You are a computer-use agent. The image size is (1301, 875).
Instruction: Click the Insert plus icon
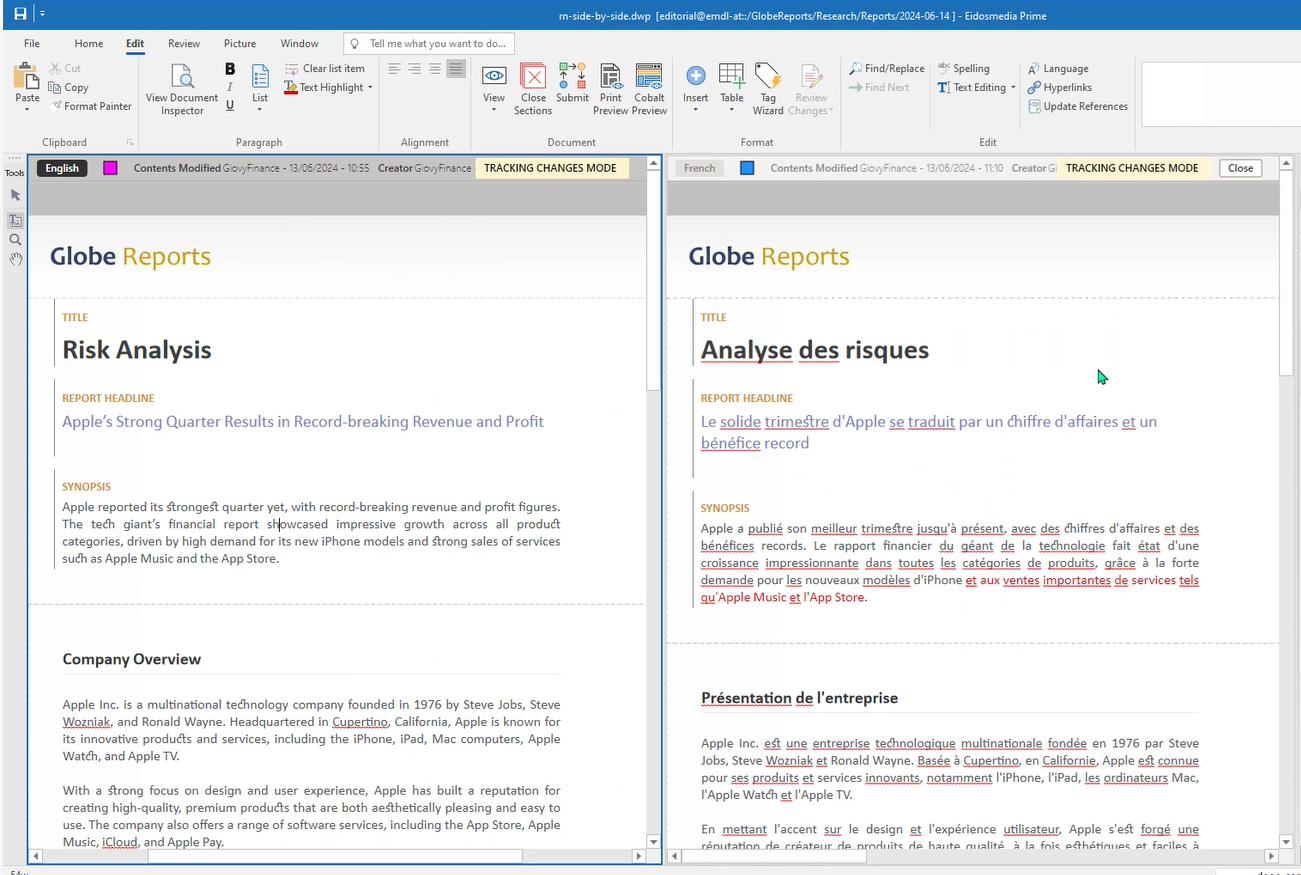pos(696,76)
